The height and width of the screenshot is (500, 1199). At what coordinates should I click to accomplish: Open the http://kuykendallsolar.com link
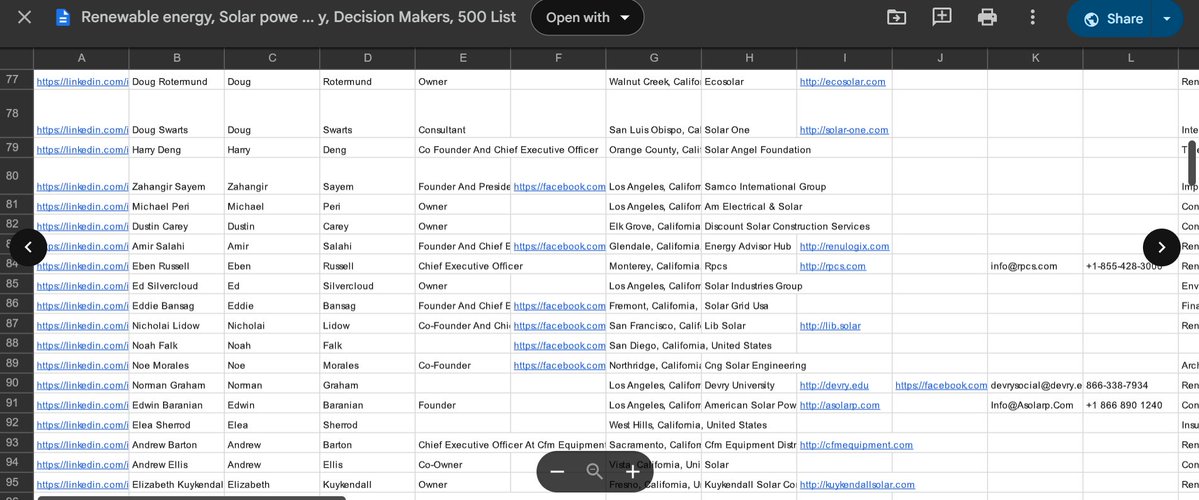click(x=857, y=485)
